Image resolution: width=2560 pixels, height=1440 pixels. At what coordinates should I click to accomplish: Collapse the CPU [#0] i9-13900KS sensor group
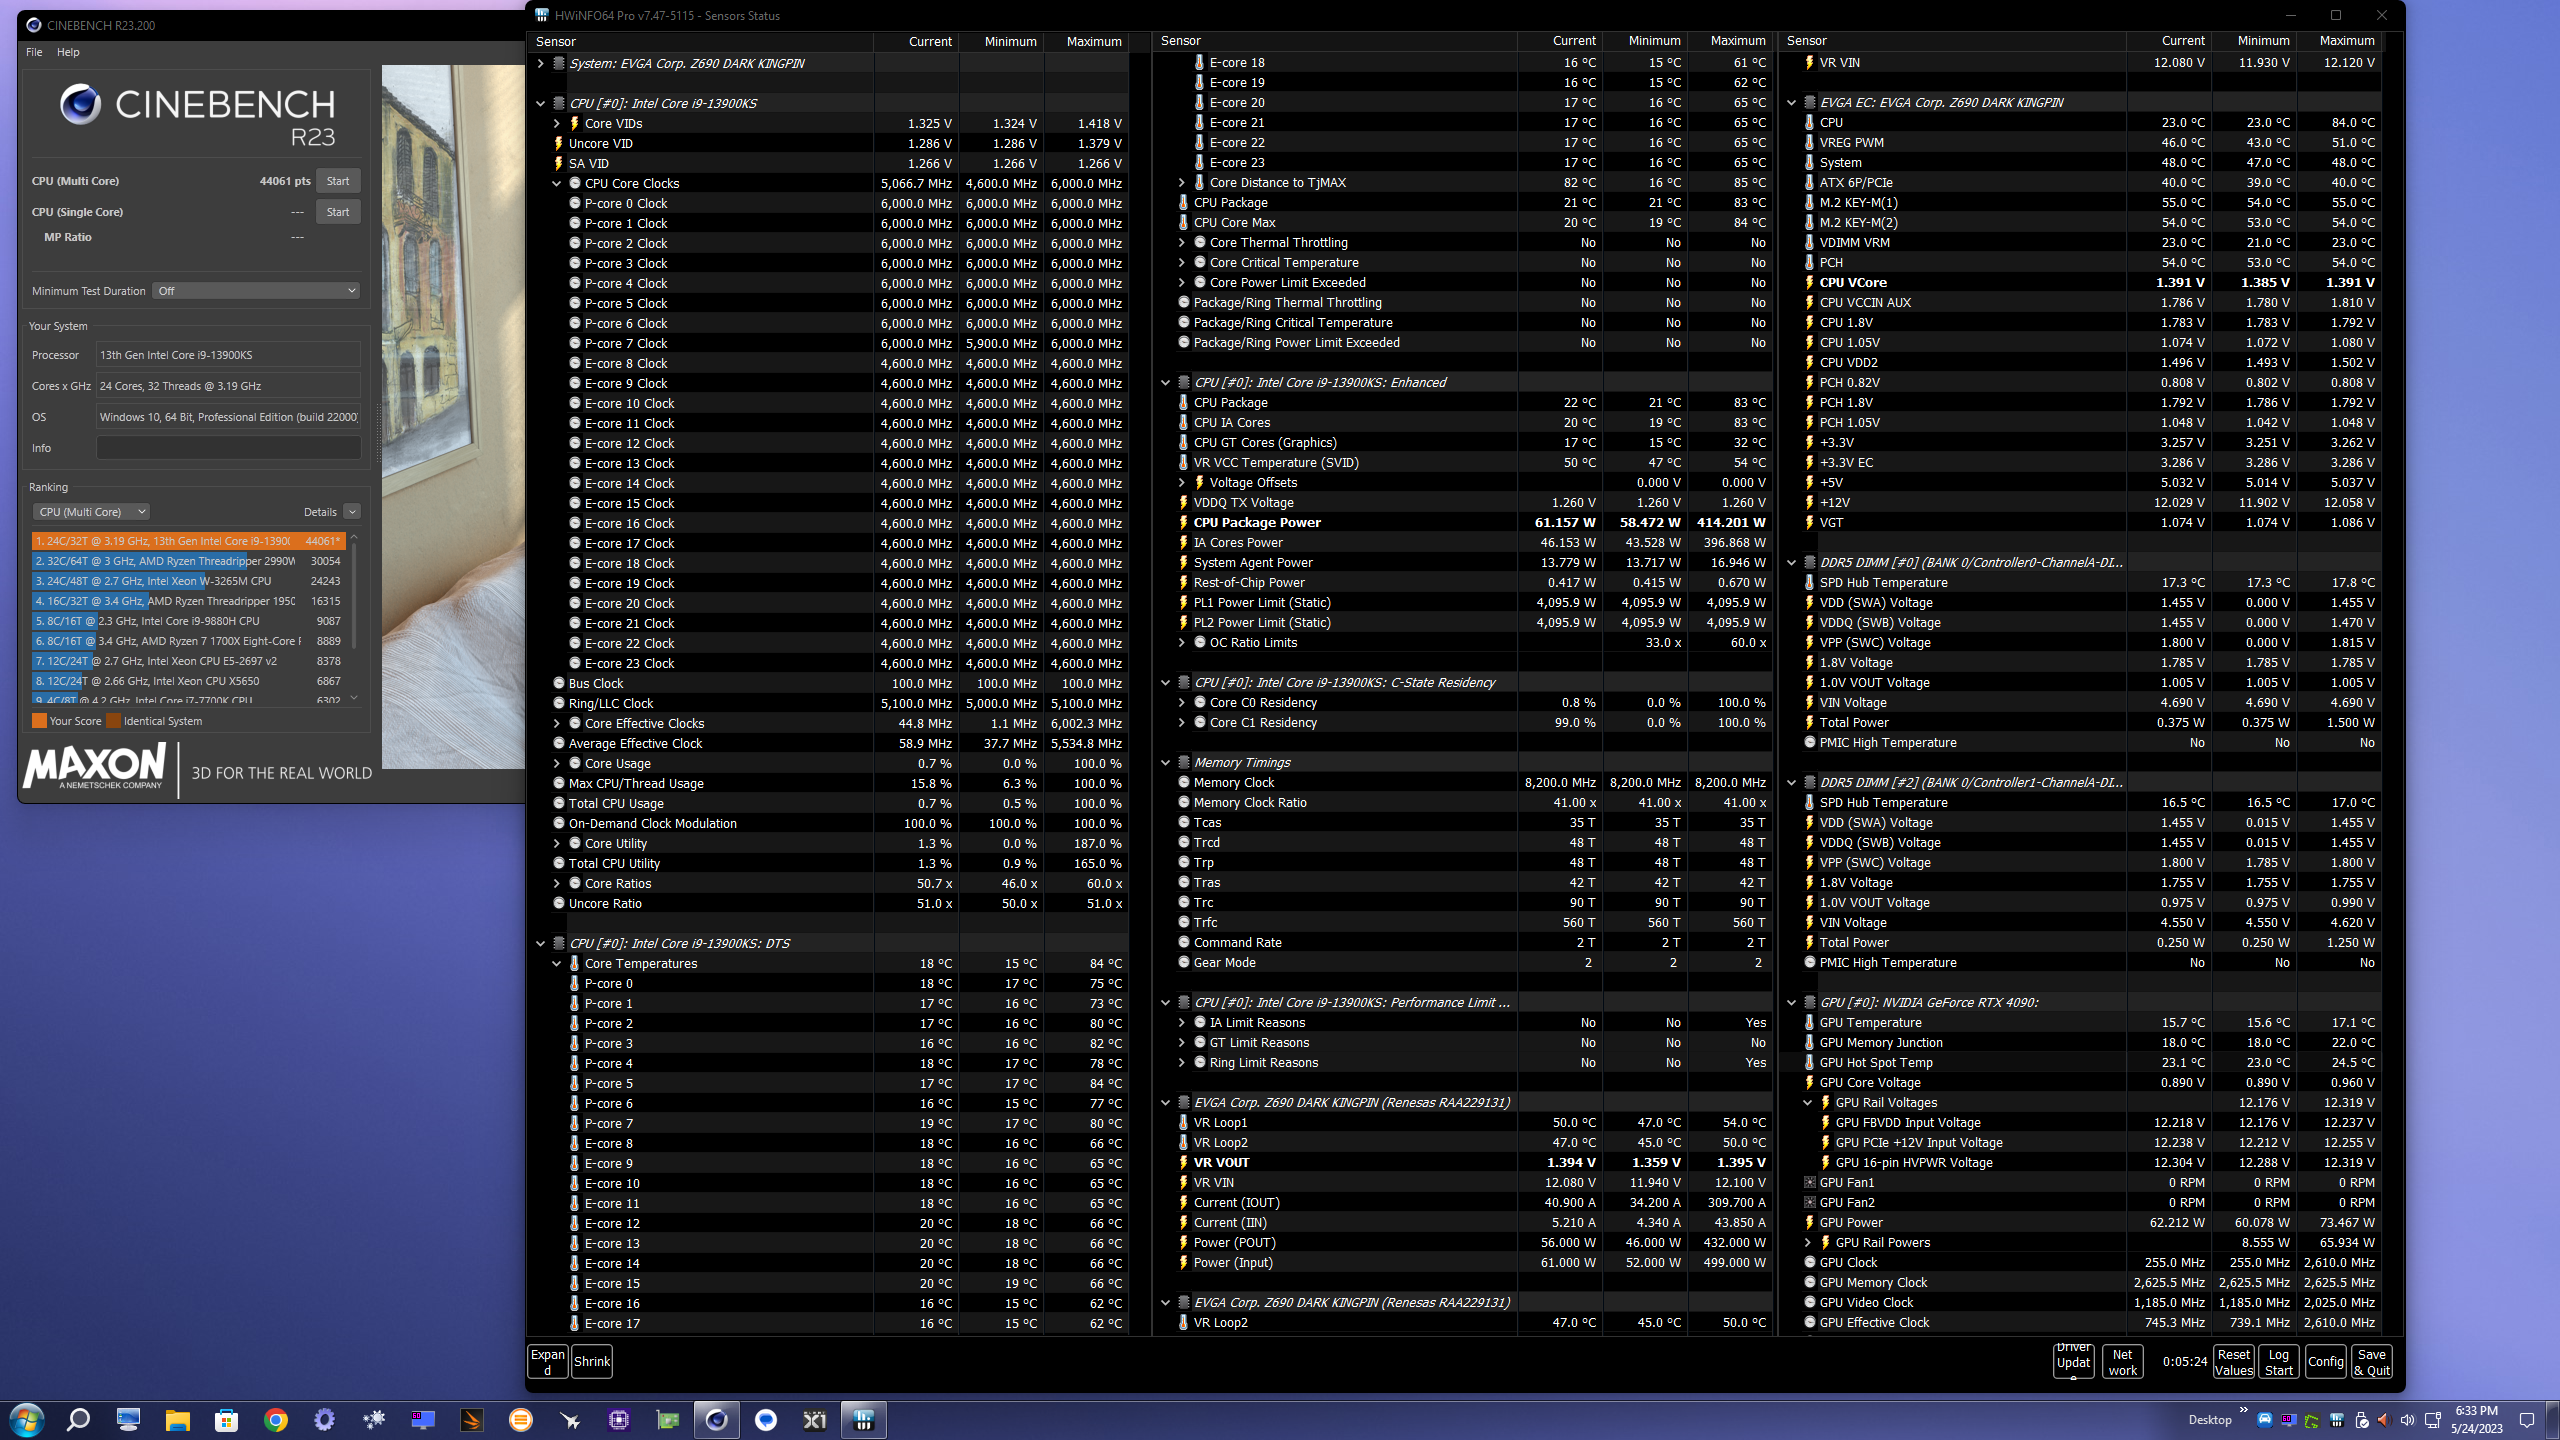(x=541, y=103)
